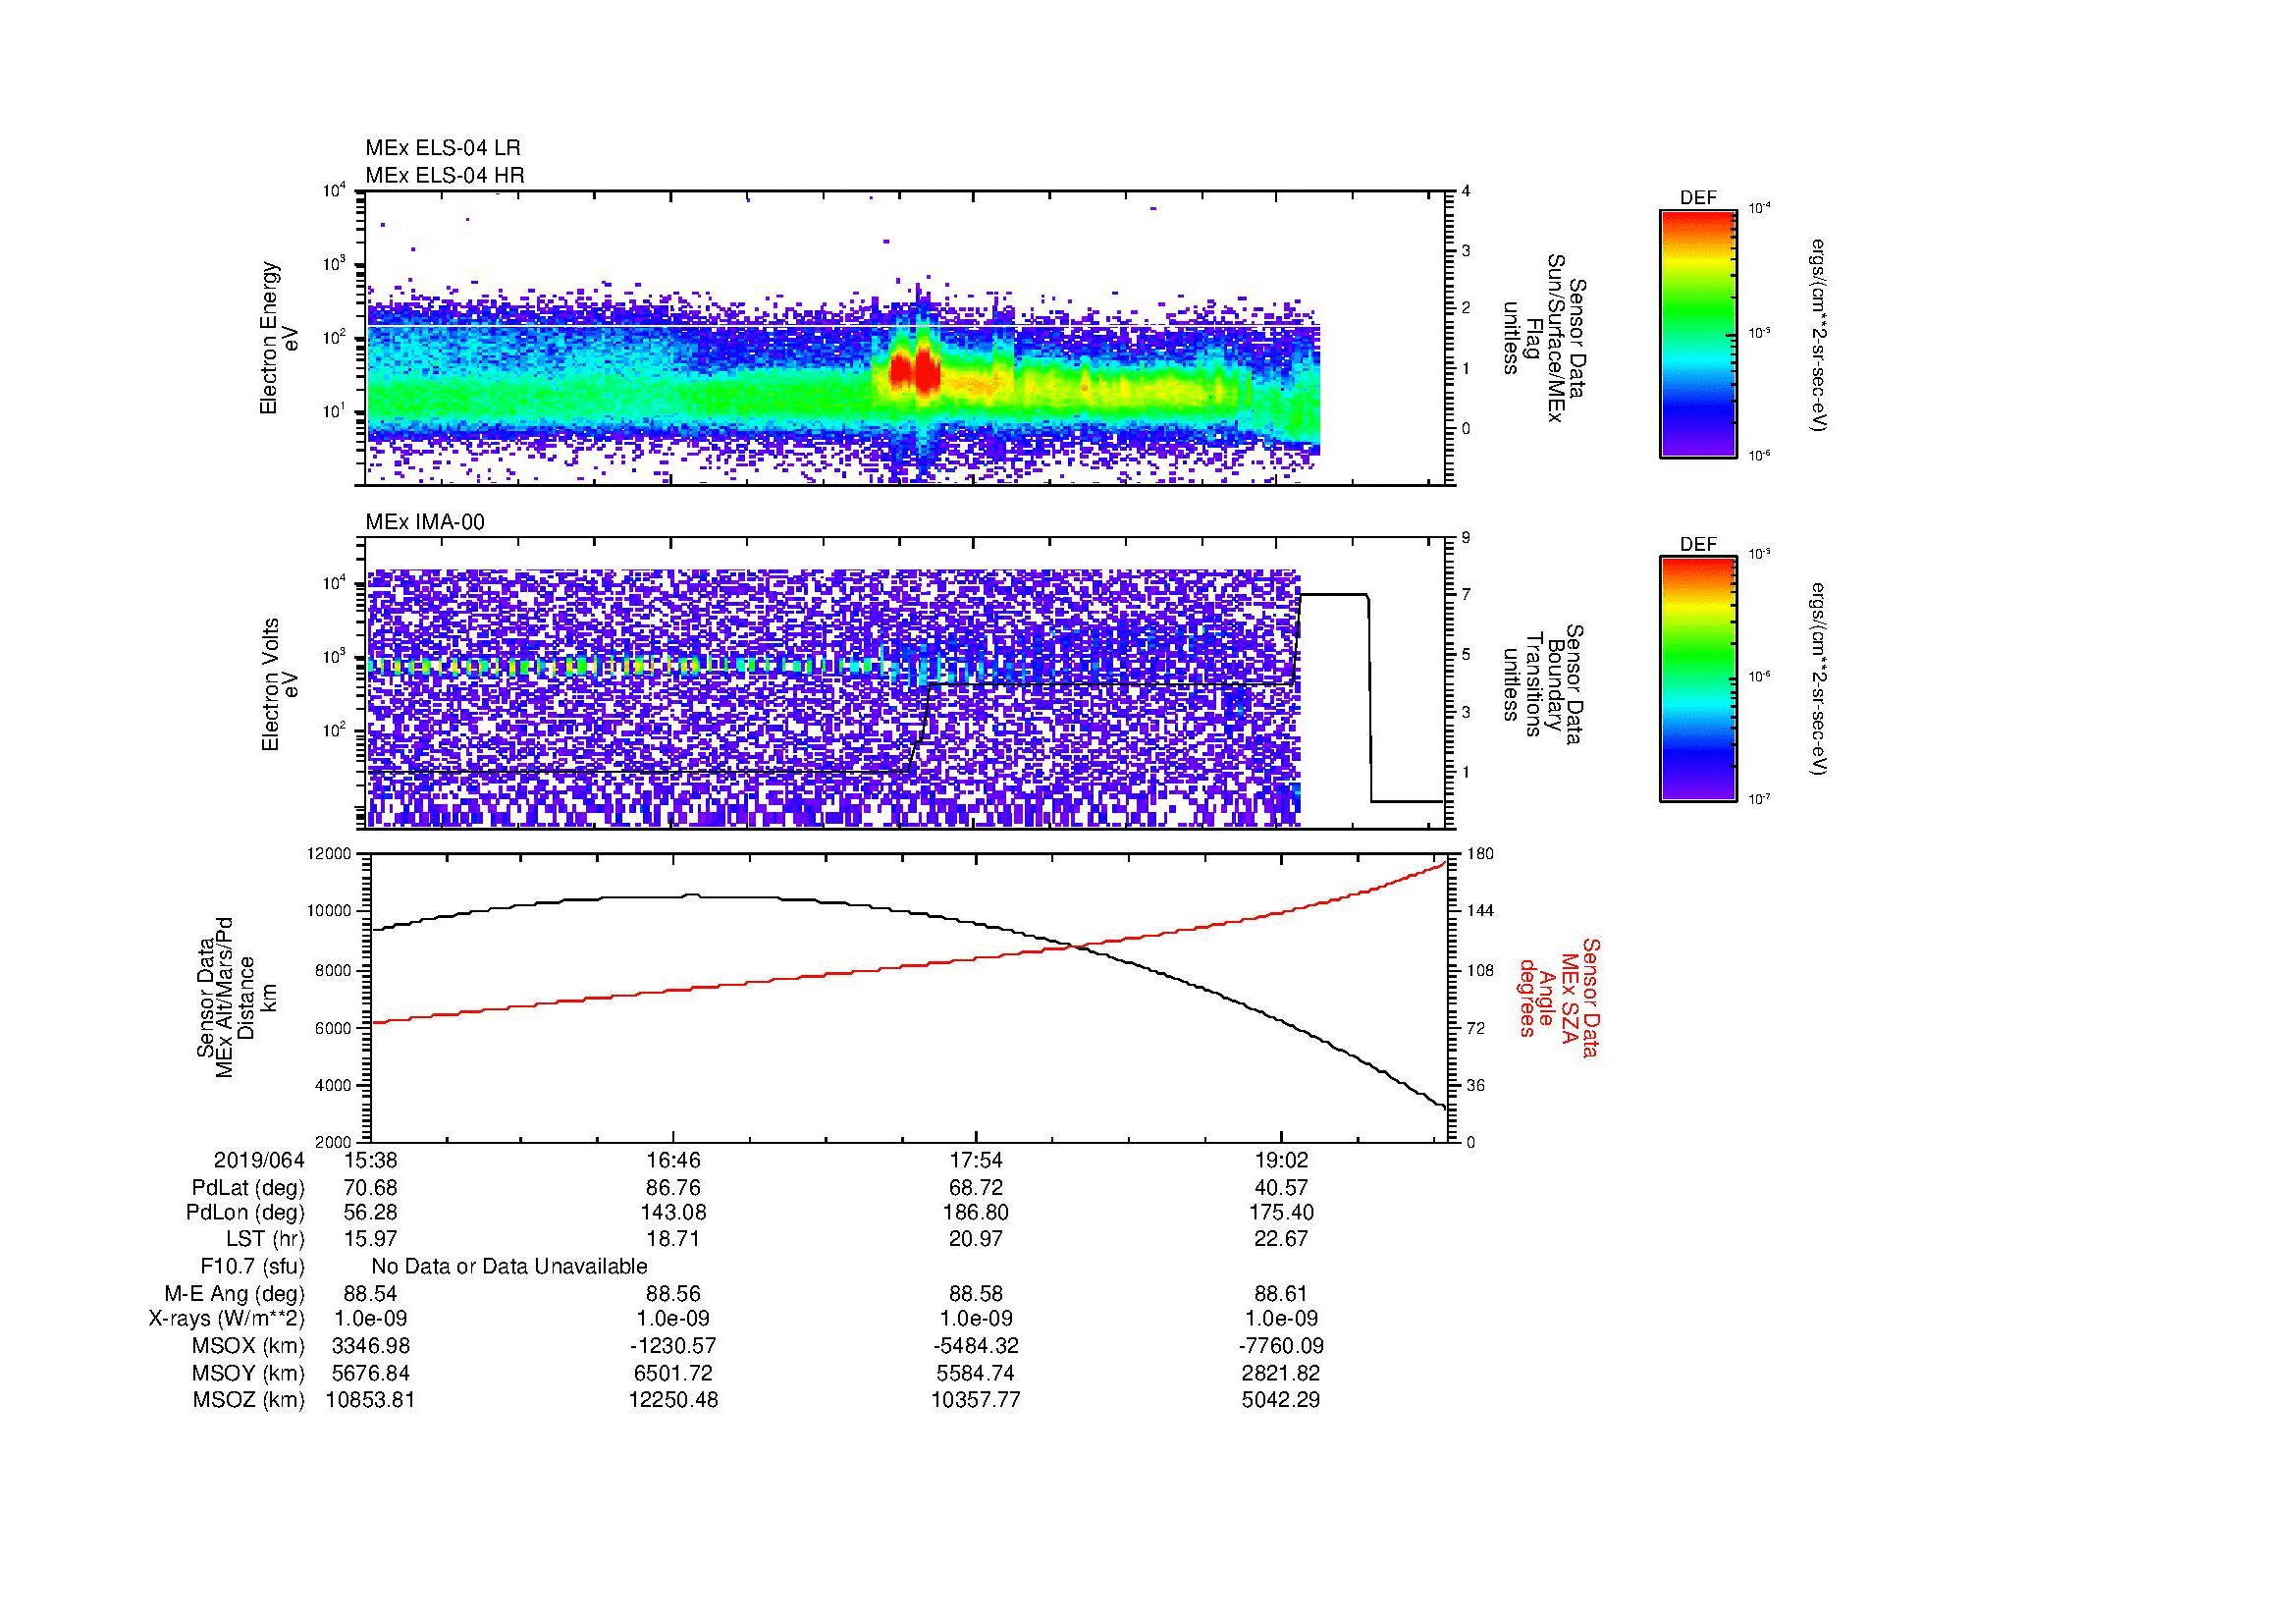
Task: Click the 'PdLon (deg)' row label
Action: click(245, 1213)
